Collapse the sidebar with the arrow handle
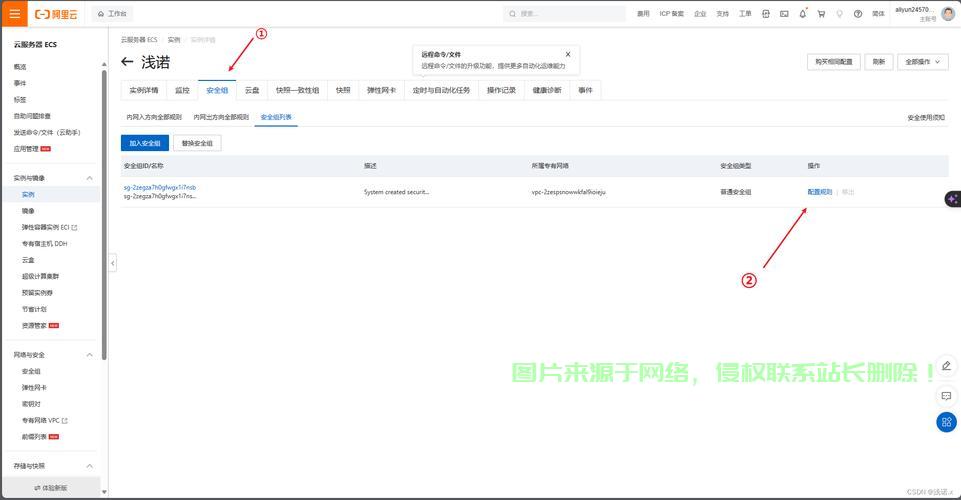The image size is (961, 500). pyautogui.click(x=113, y=263)
